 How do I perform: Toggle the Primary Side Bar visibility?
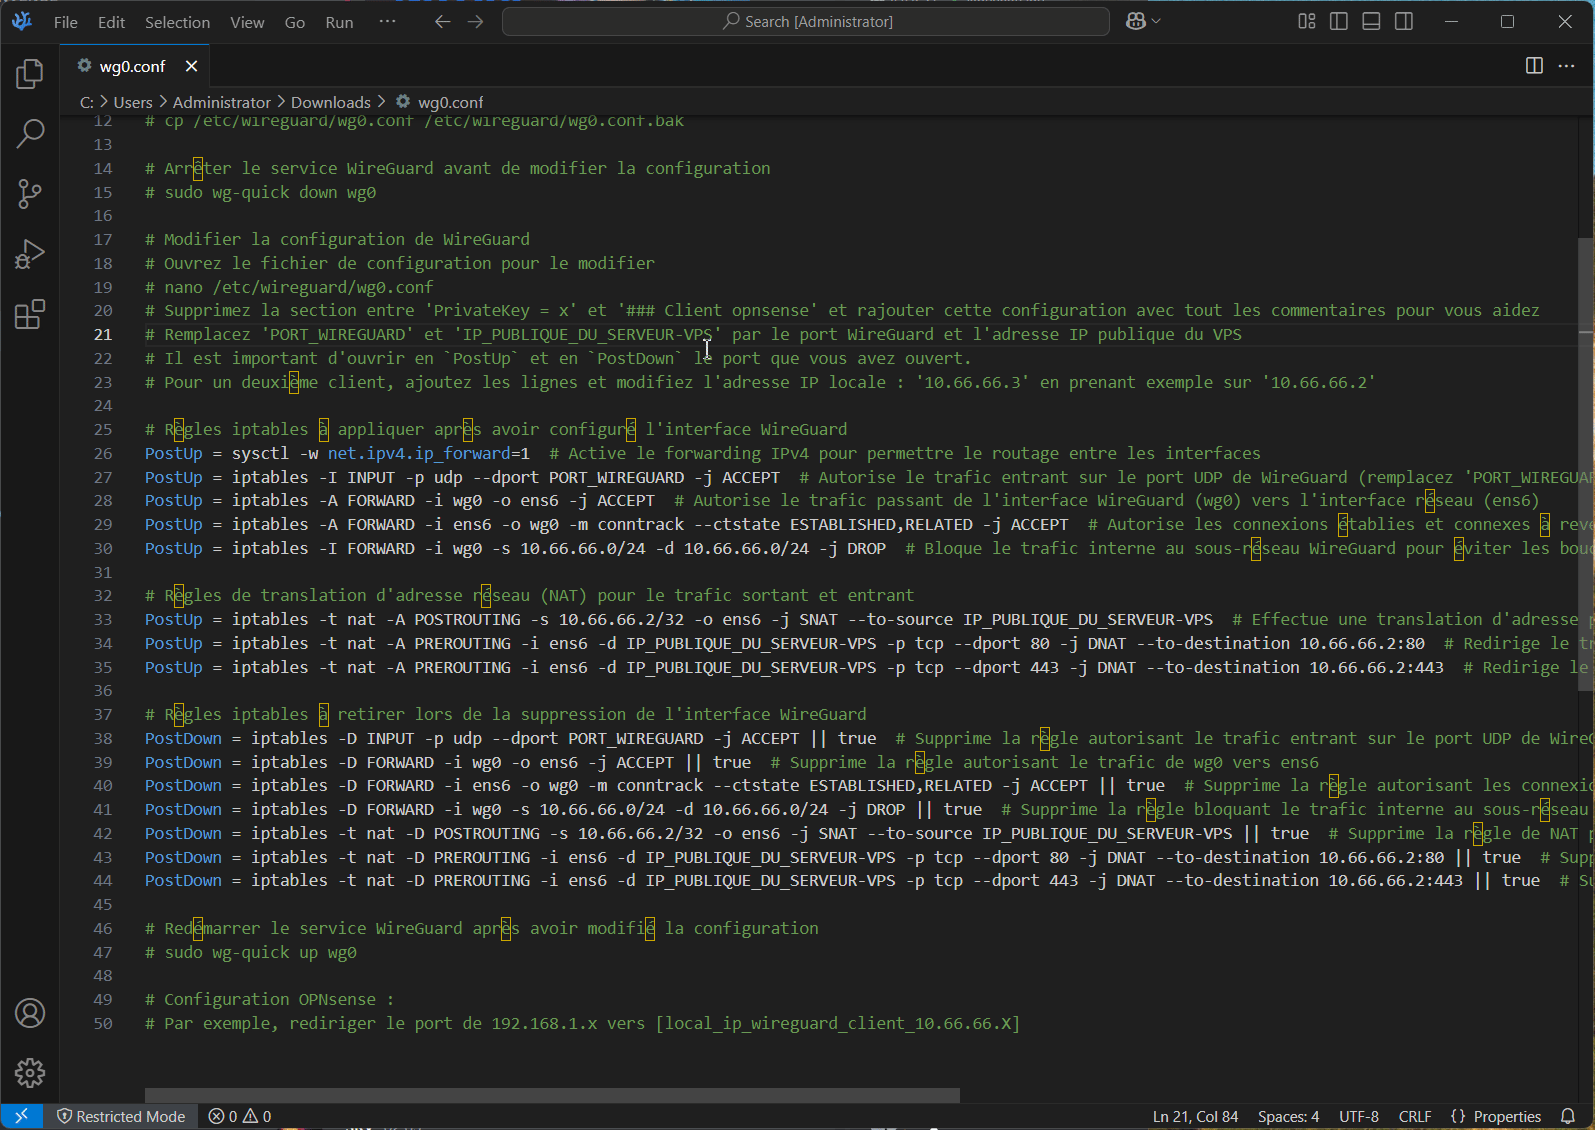[x=1339, y=21]
